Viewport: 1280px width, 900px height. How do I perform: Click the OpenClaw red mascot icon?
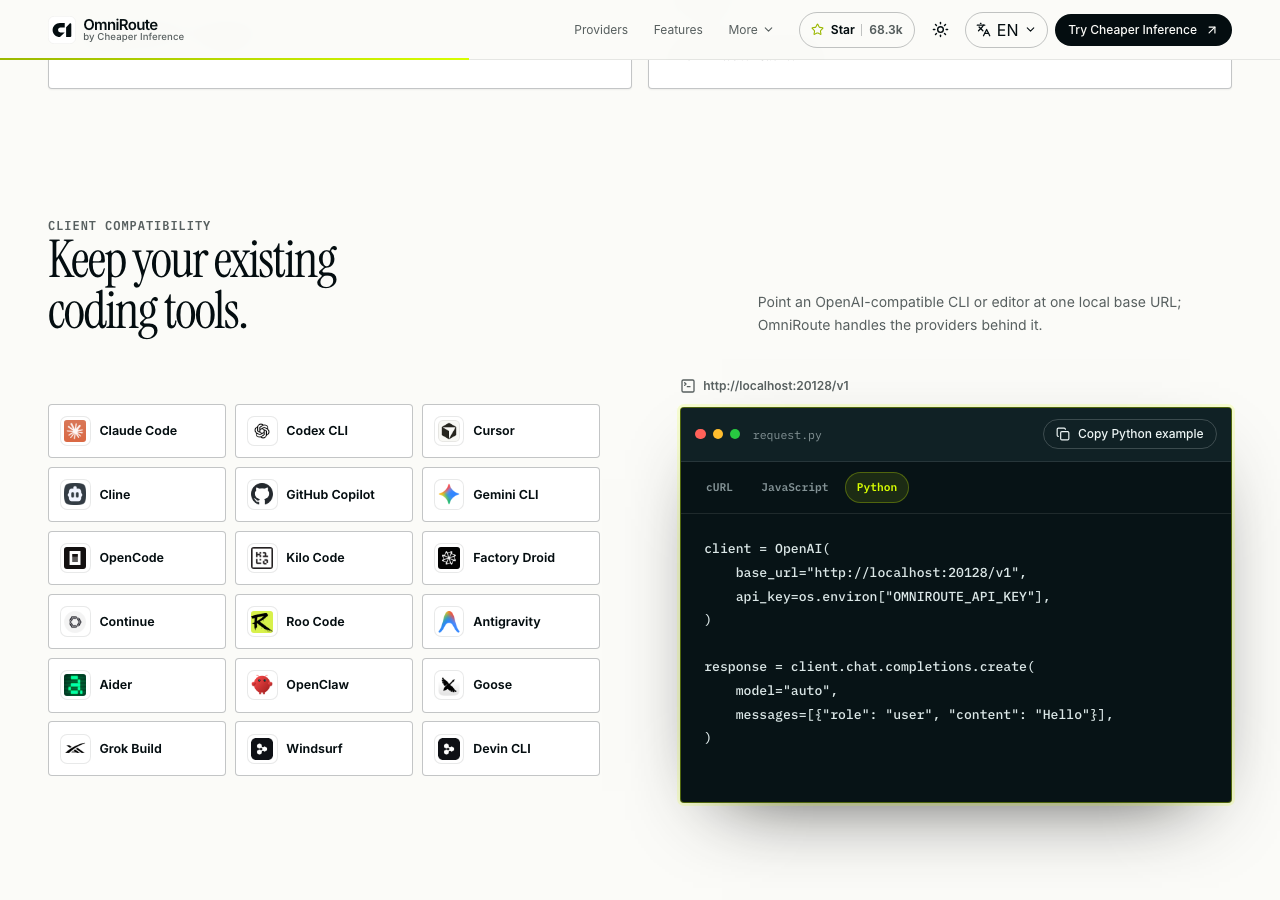click(x=262, y=685)
